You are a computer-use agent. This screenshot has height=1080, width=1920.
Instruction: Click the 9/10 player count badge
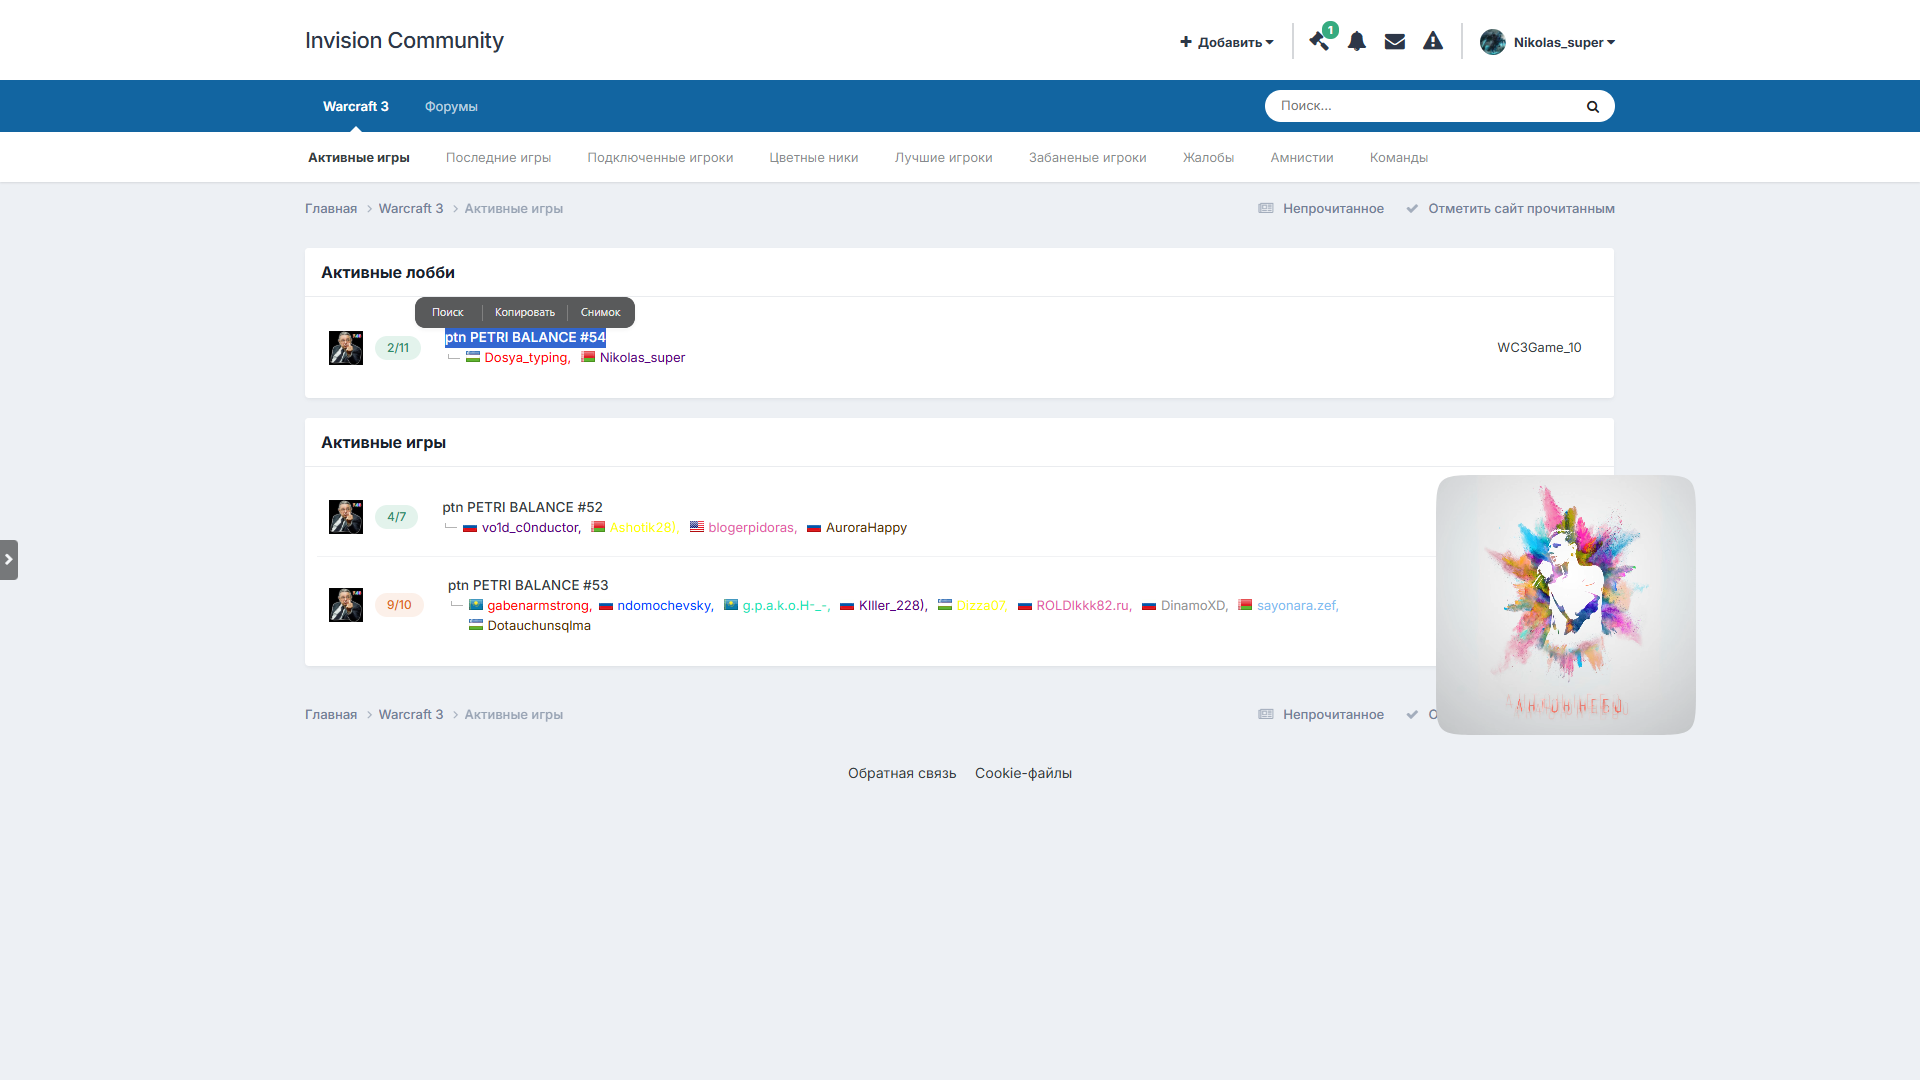click(399, 605)
